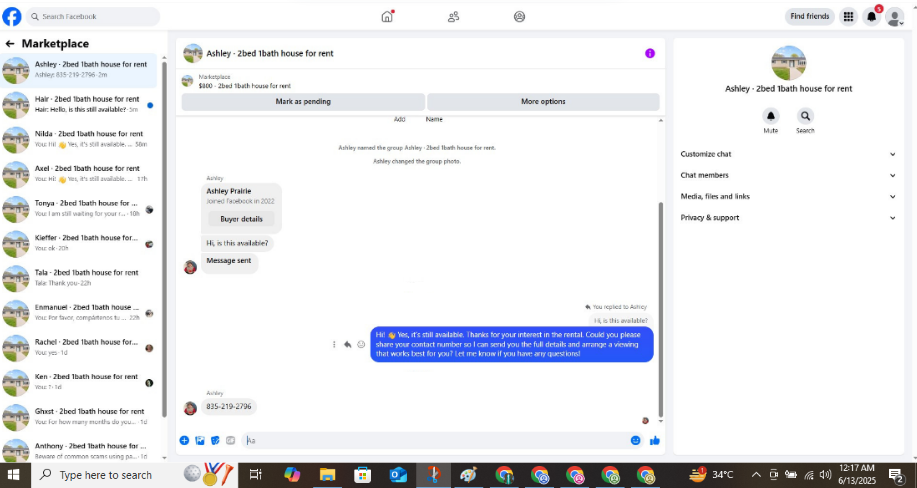The height and width of the screenshot is (488, 917).
Task: Open the Axel conversation
Action: tap(79, 174)
